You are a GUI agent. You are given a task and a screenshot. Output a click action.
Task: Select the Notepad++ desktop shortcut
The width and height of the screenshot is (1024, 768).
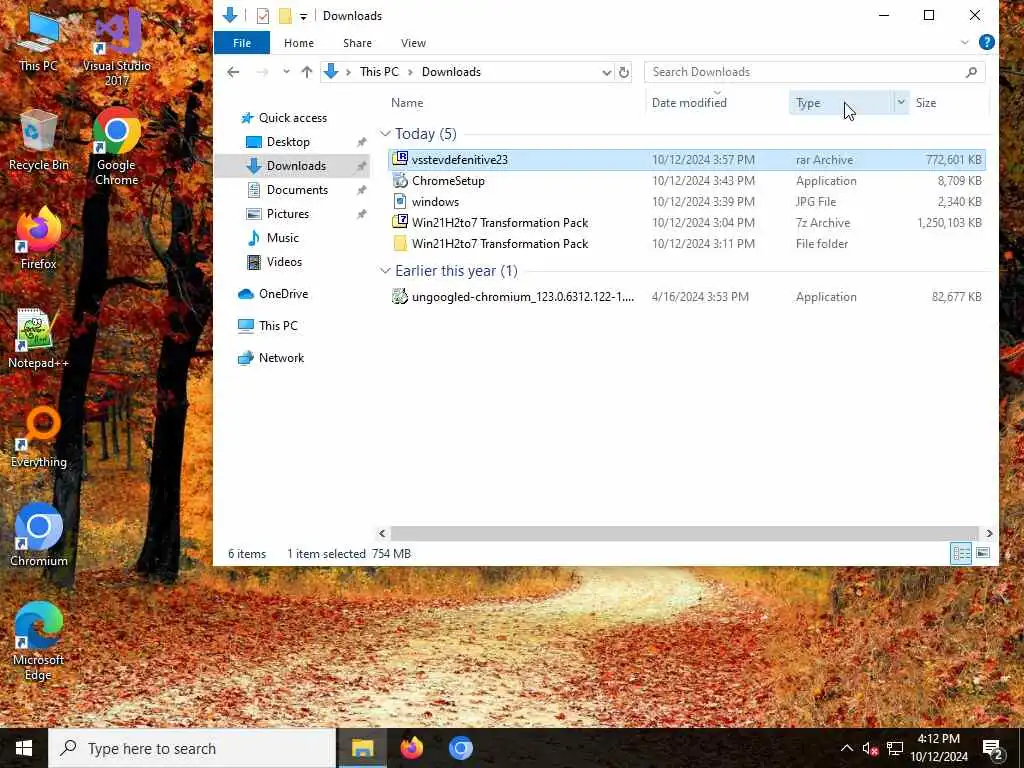point(39,338)
